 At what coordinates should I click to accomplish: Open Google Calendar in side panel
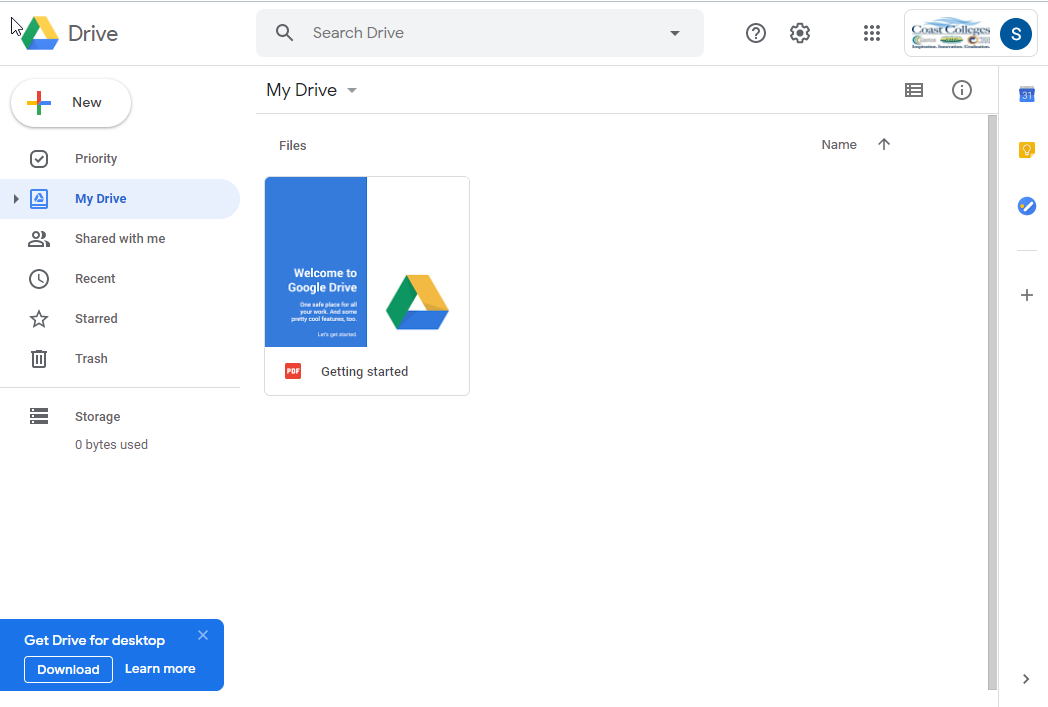(1026, 94)
